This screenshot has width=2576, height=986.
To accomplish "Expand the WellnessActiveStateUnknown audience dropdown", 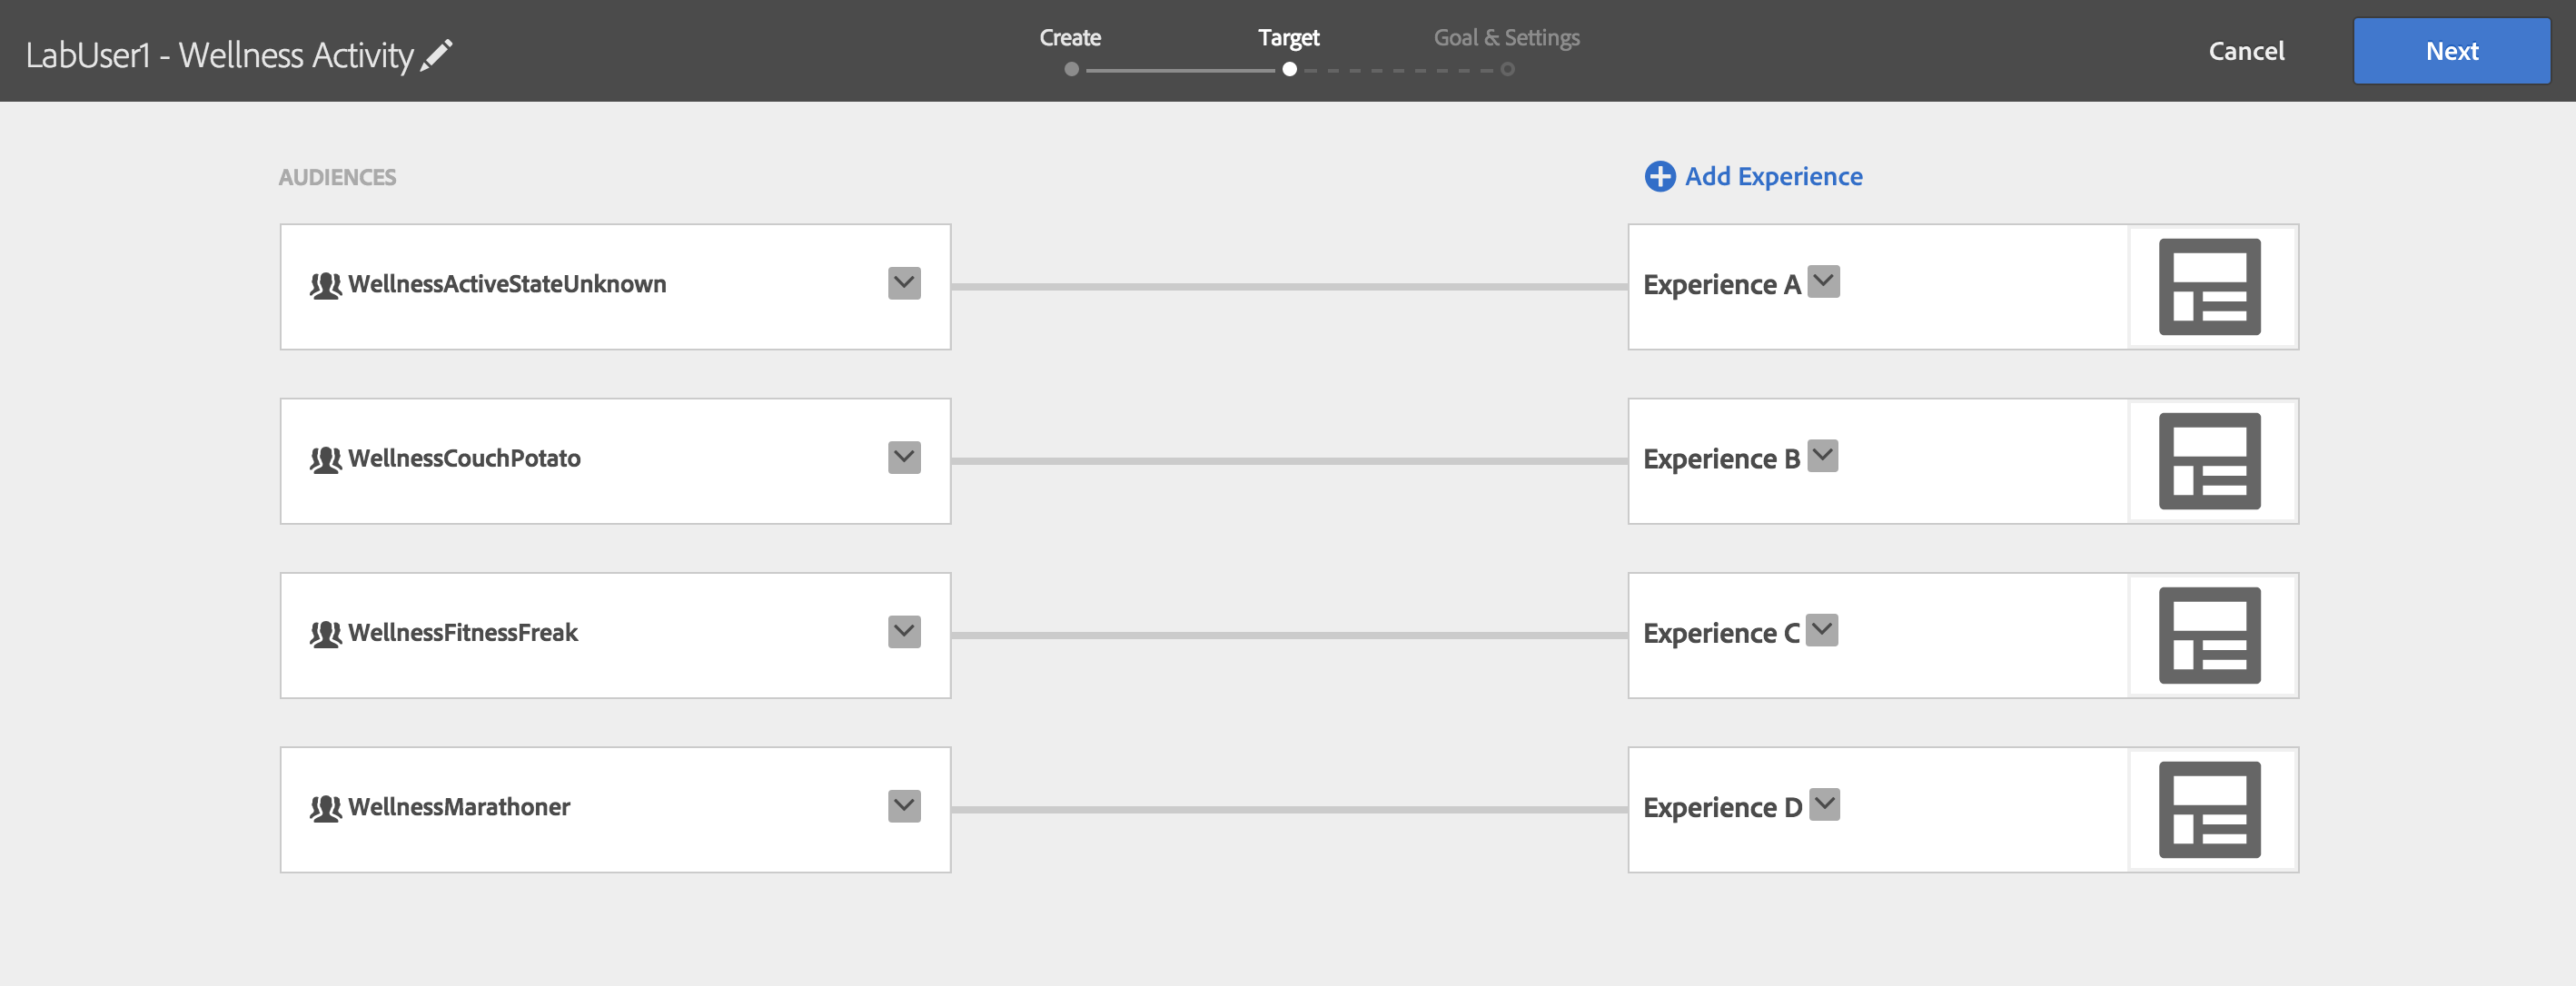I will click(x=904, y=283).
